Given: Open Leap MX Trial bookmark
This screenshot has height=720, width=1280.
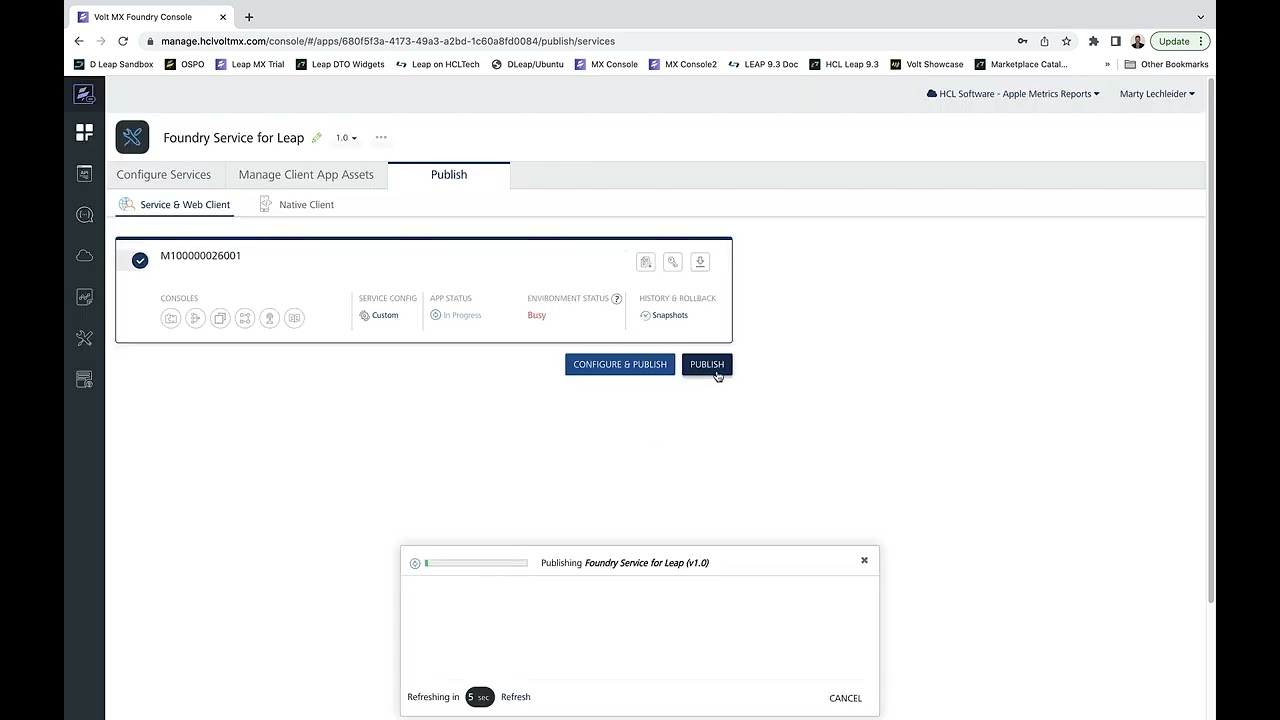Looking at the screenshot, I should 250,64.
